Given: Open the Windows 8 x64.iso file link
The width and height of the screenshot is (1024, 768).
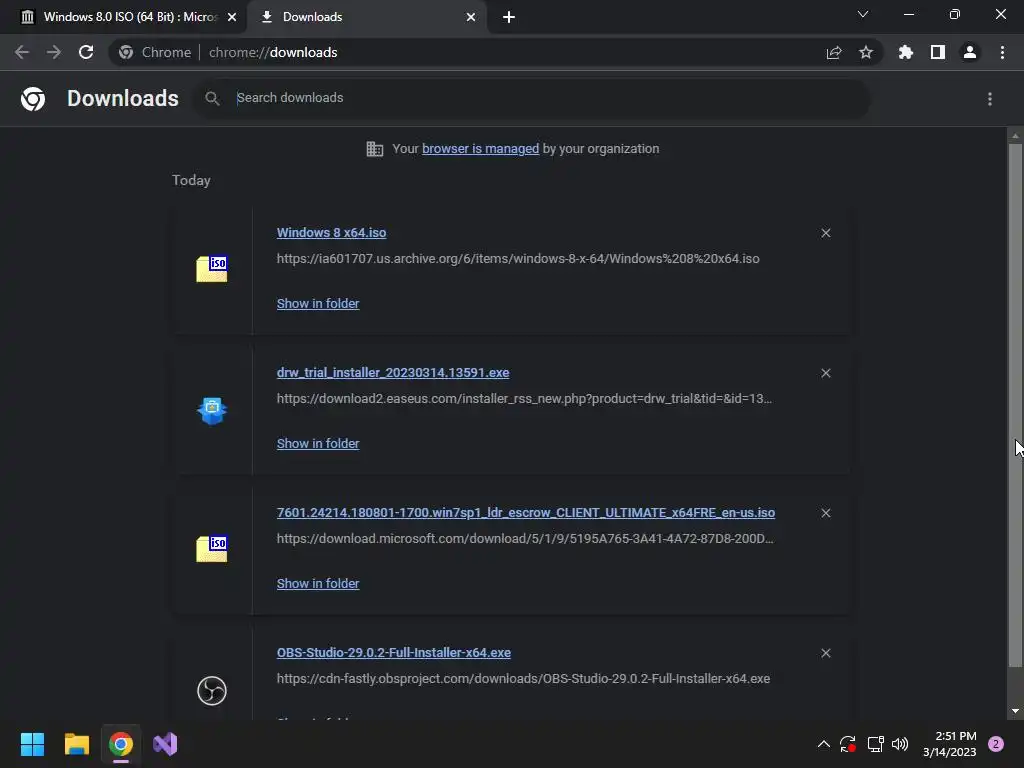Looking at the screenshot, I should click(x=331, y=232).
